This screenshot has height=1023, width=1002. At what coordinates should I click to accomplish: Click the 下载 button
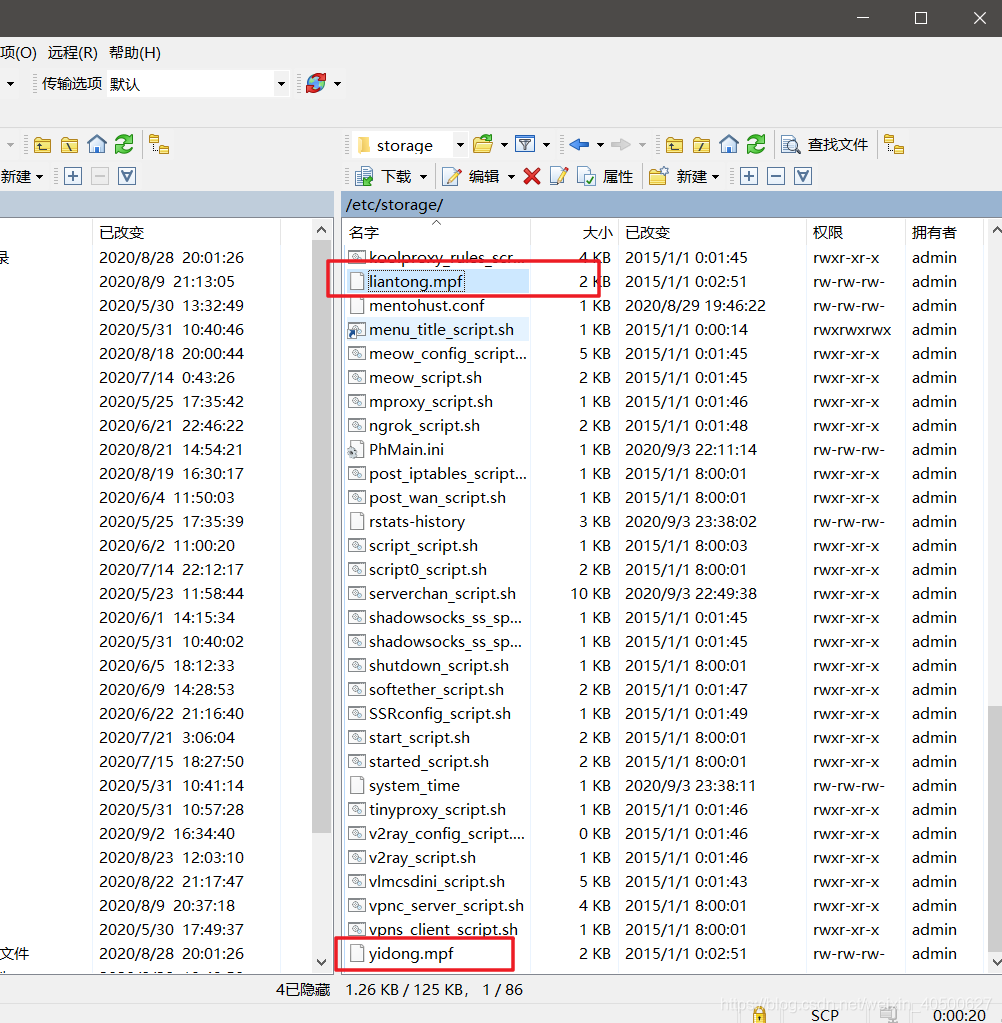384,176
